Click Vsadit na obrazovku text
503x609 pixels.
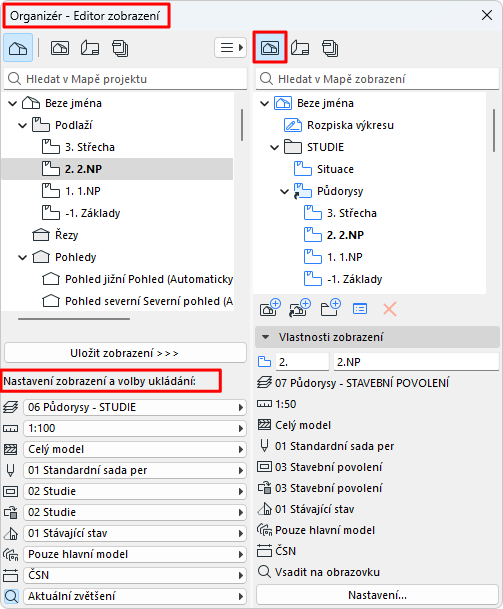coord(327,572)
